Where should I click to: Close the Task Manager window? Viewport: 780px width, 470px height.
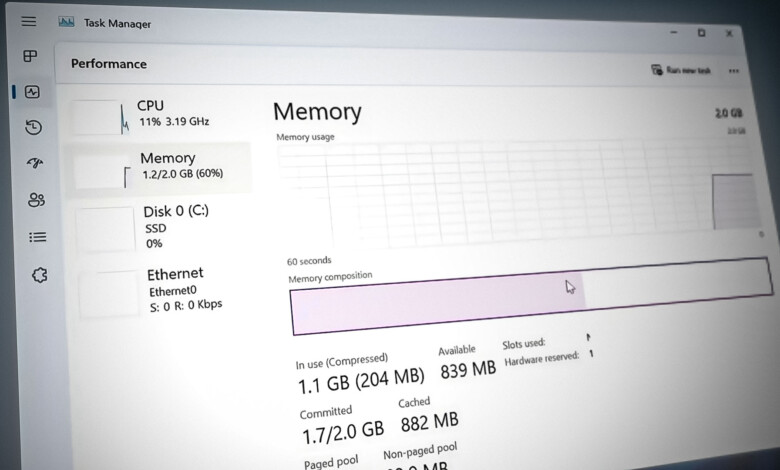click(x=729, y=33)
